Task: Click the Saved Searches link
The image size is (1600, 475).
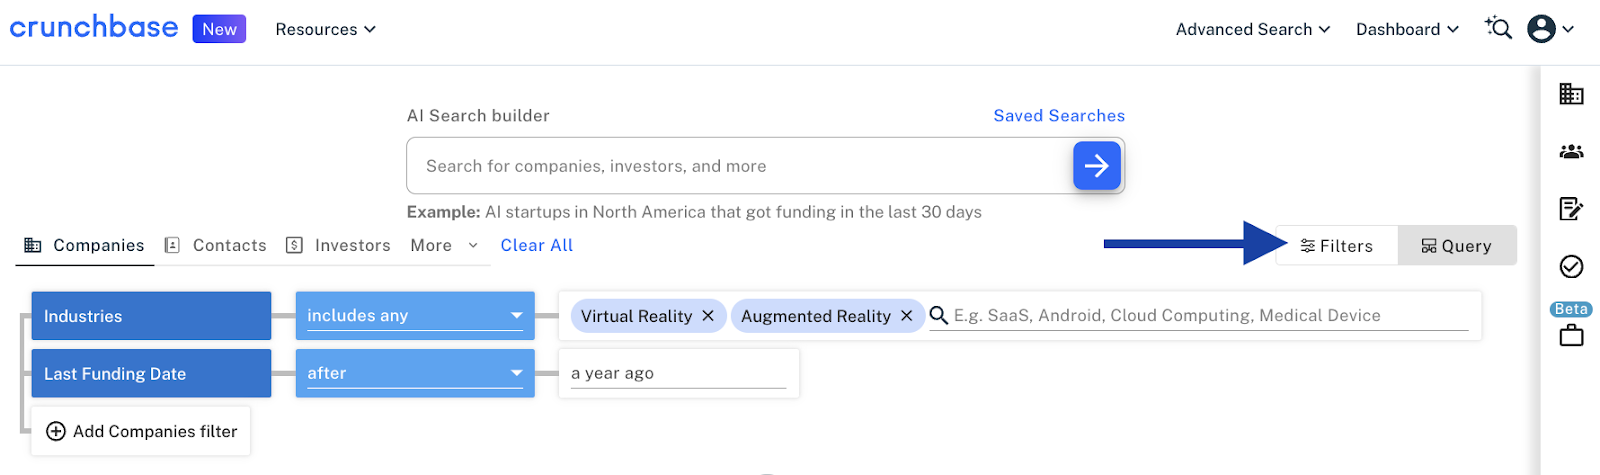Action: pos(1058,116)
